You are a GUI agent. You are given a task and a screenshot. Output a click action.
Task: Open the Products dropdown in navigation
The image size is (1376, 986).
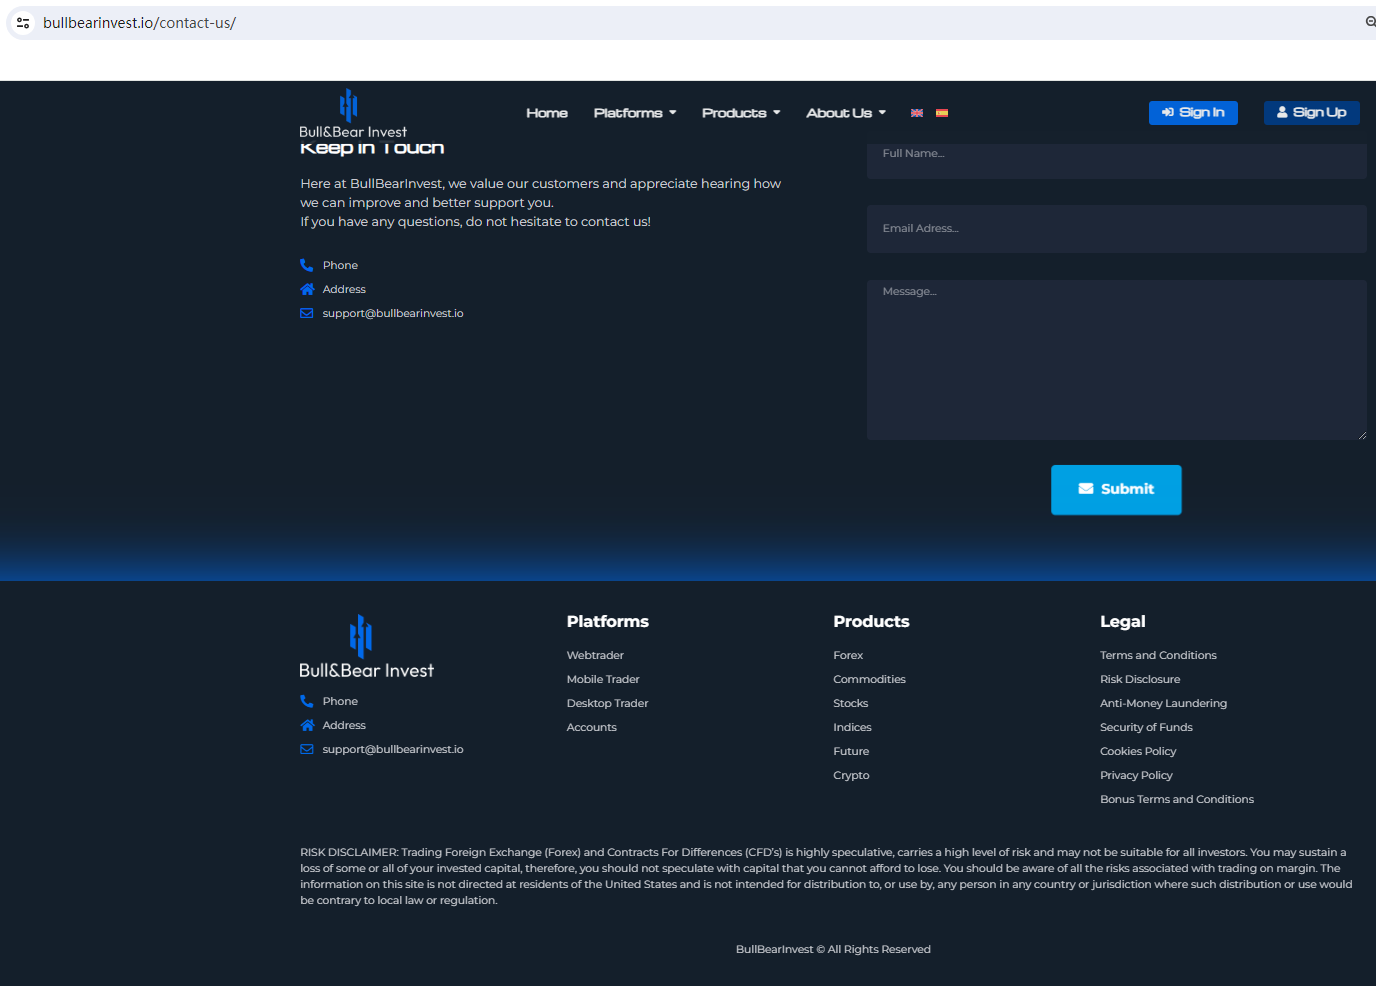click(740, 113)
